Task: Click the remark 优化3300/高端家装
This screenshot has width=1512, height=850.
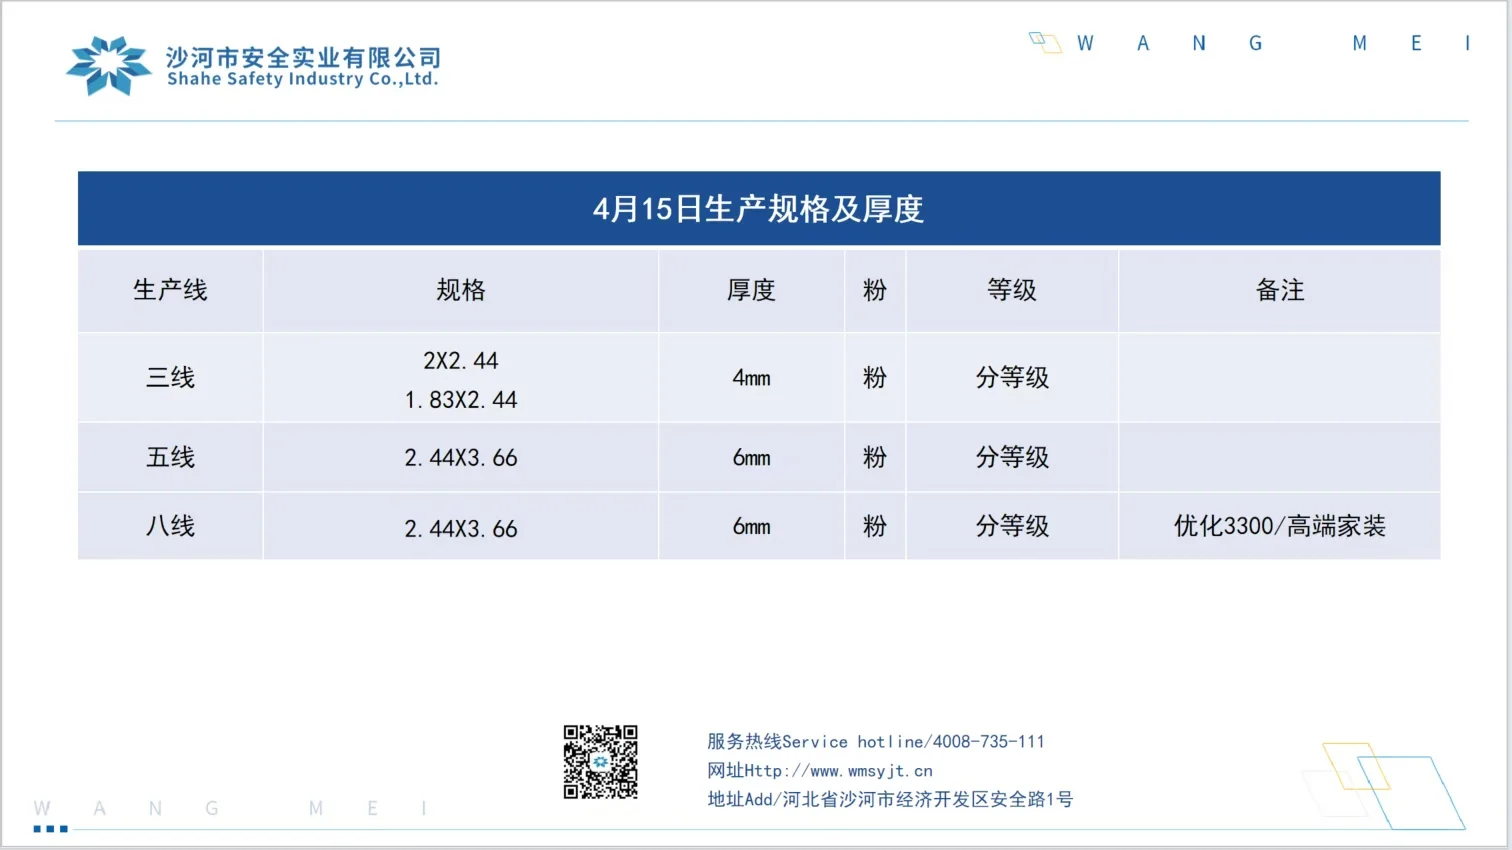Action: tap(1280, 526)
